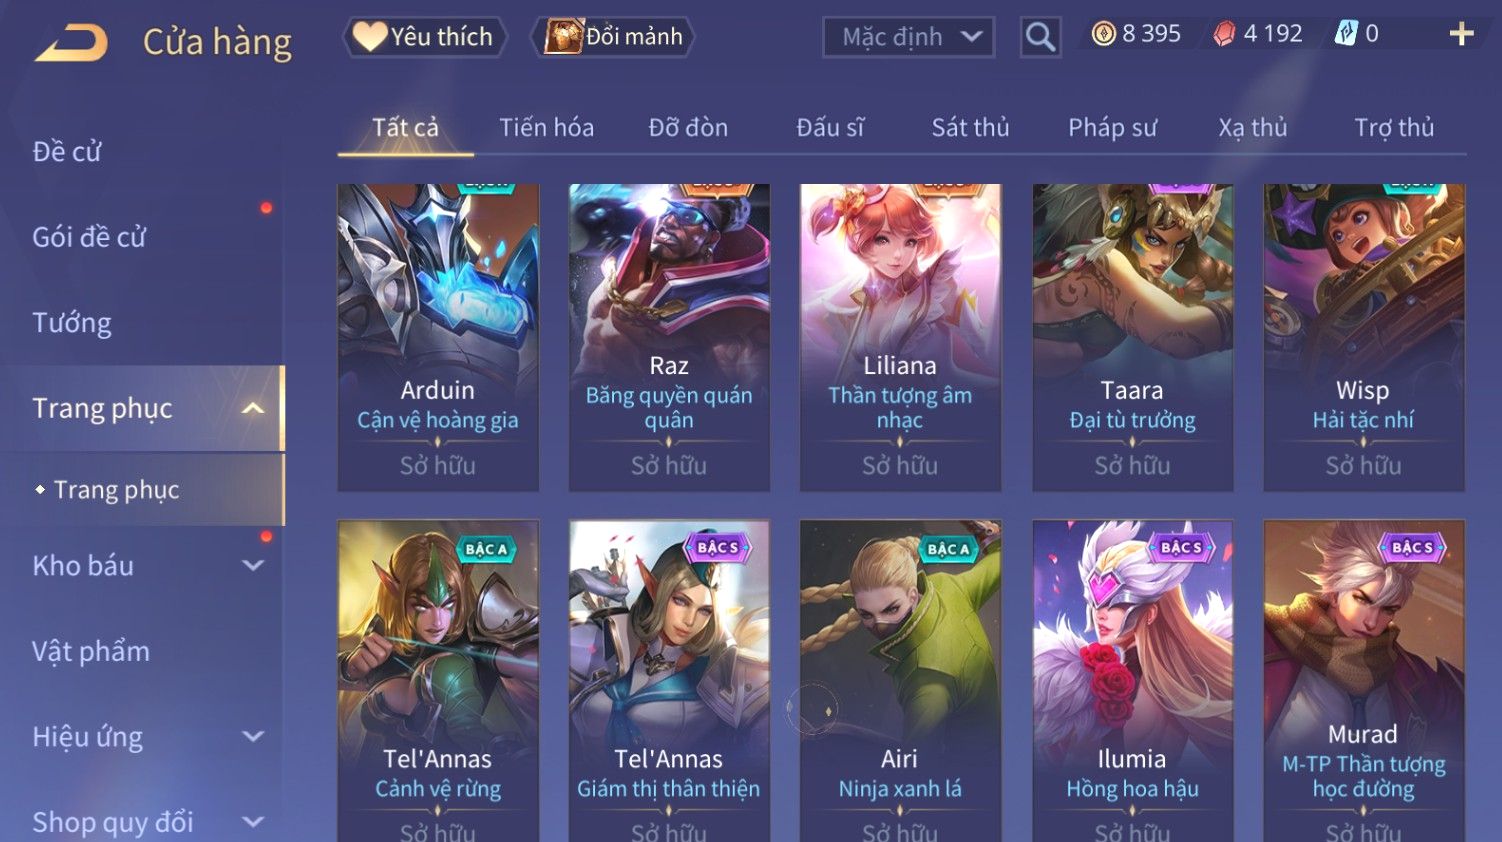This screenshot has width=1502, height=842.
Task: Expand the Hiệu ứng sidebar section
Action: [x=253, y=737]
